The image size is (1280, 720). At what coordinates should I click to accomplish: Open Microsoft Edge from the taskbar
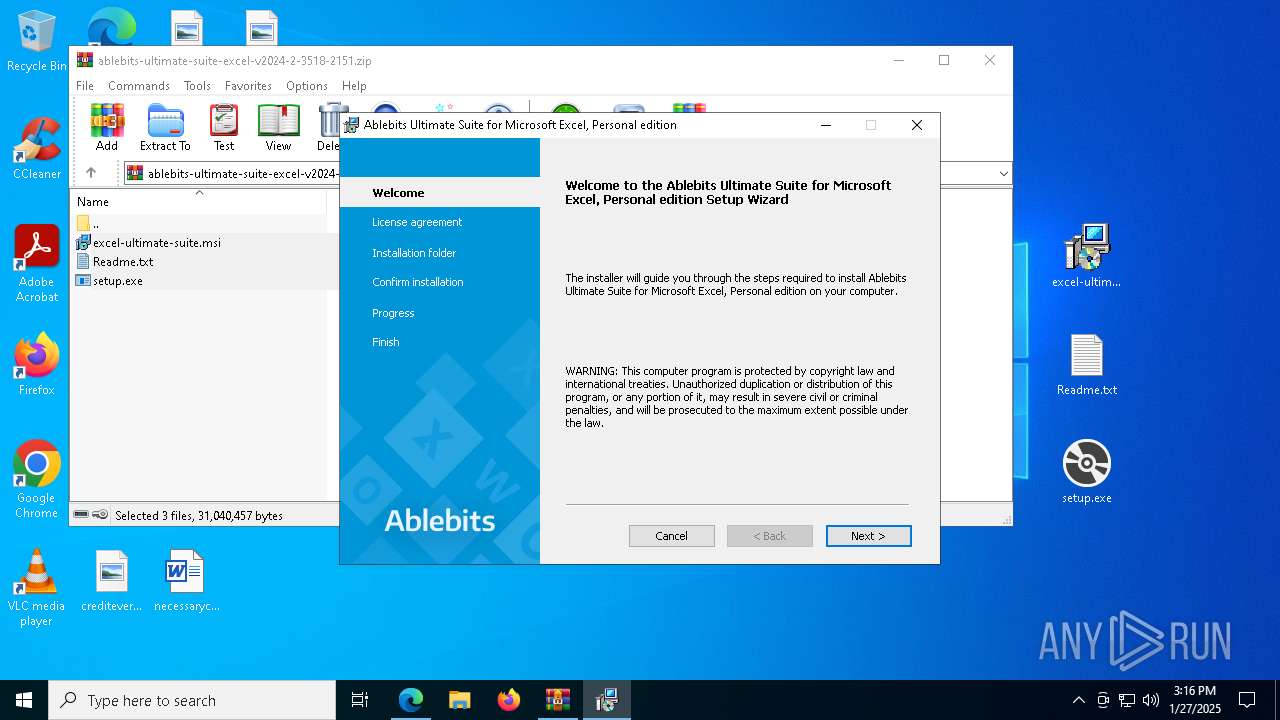pos(411,700)
